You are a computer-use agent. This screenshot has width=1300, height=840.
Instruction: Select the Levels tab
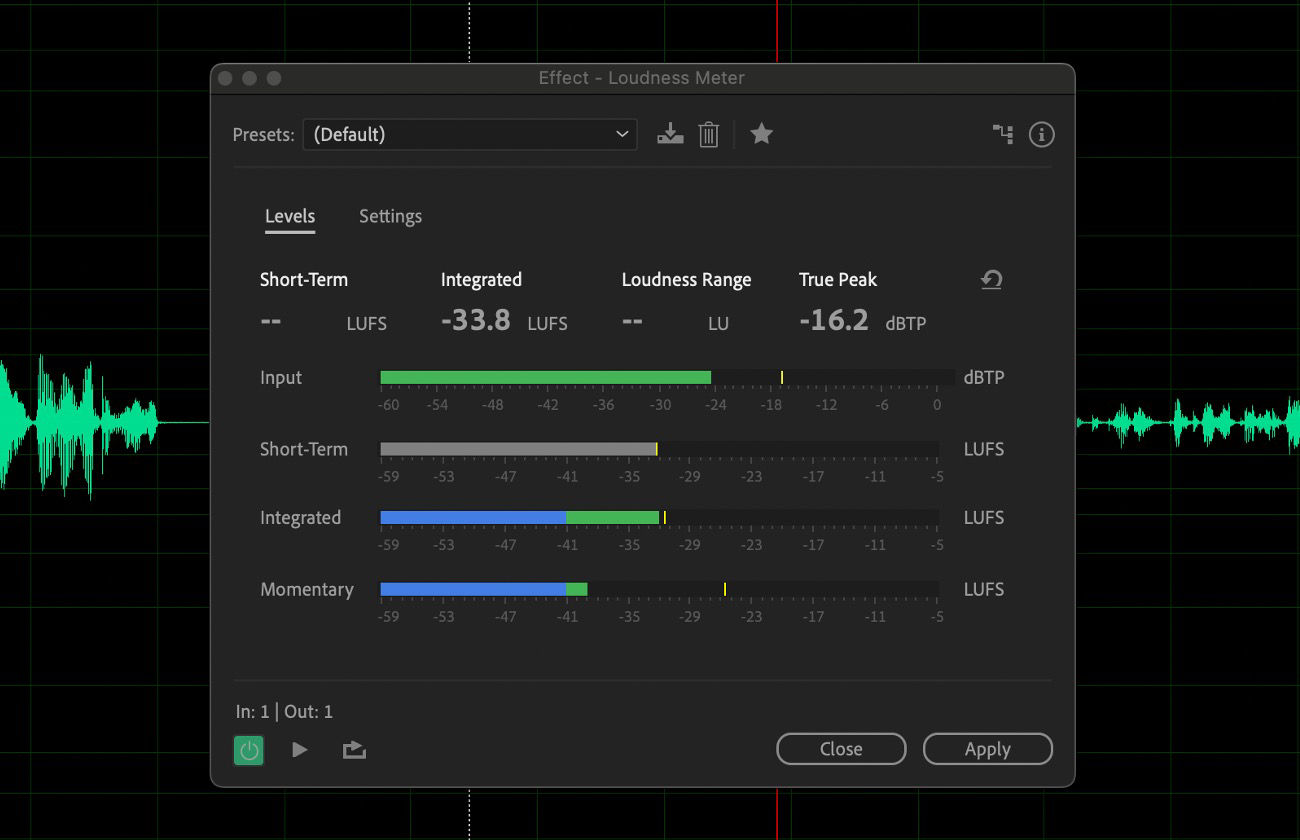[x=290, y=216]
